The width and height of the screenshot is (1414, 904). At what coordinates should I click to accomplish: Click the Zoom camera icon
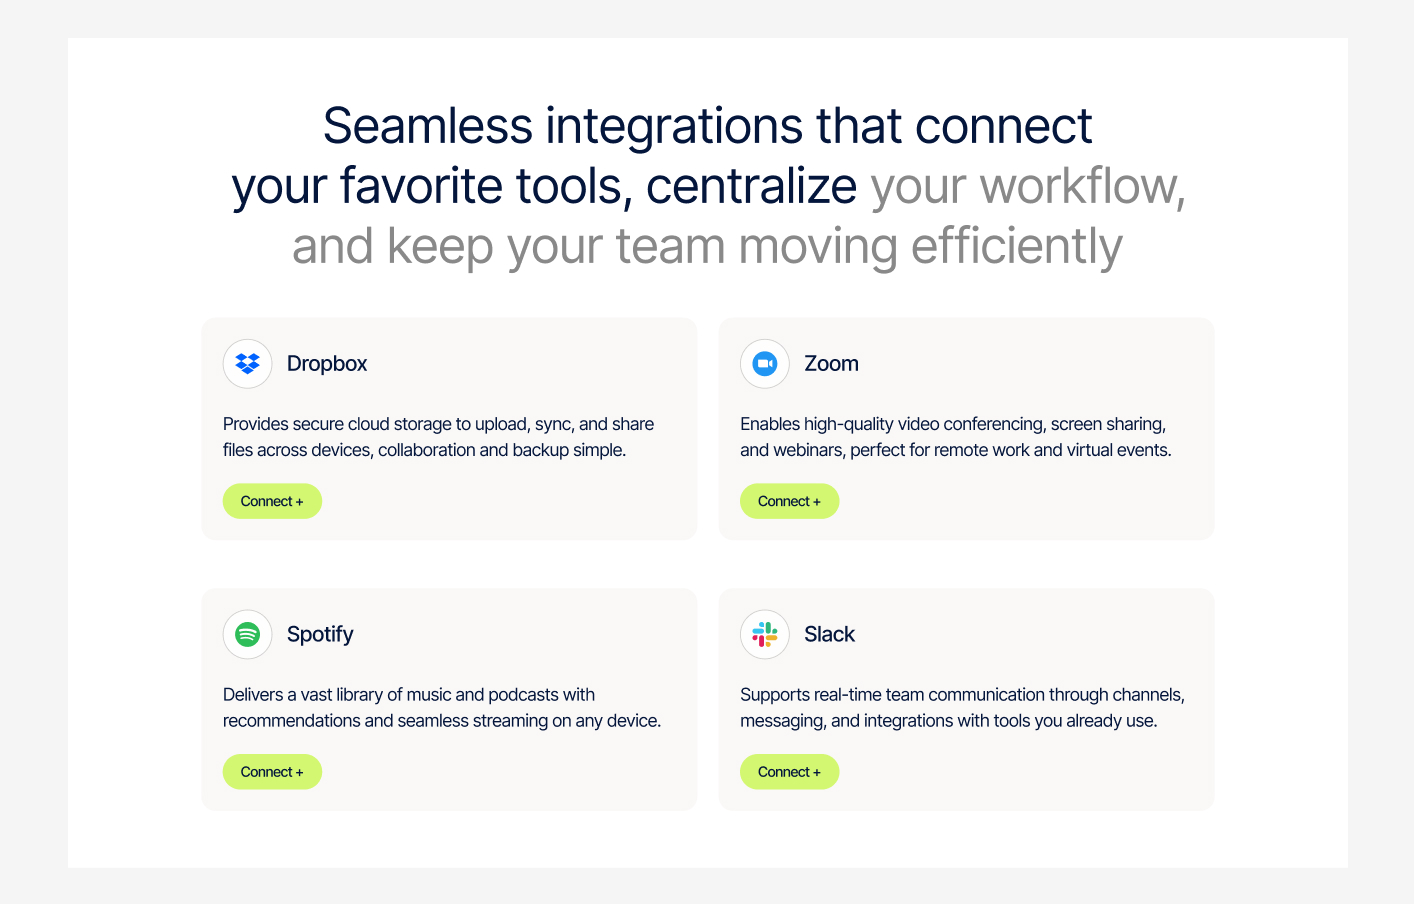tap(764, 363)
